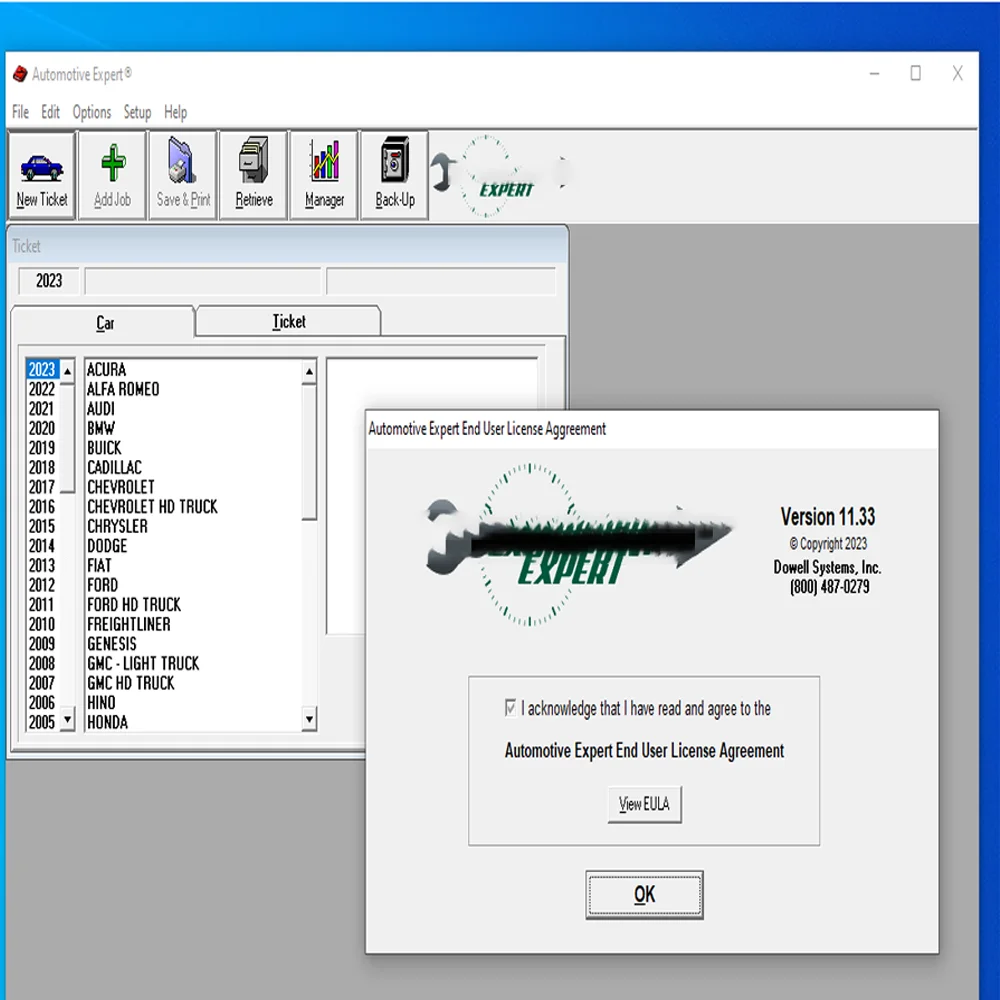Click the Save & Print toolbar icon
Viewport: 1000px width, 1000px height.
[x=183, y=175]
